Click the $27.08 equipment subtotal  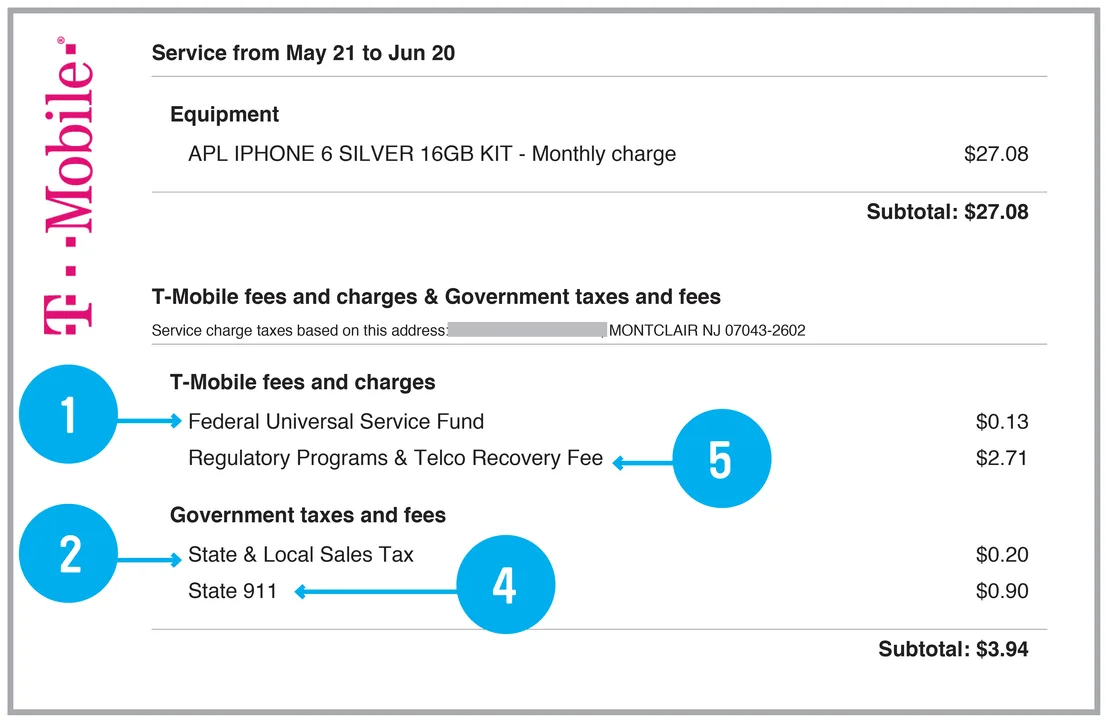(x=947, y=212)
